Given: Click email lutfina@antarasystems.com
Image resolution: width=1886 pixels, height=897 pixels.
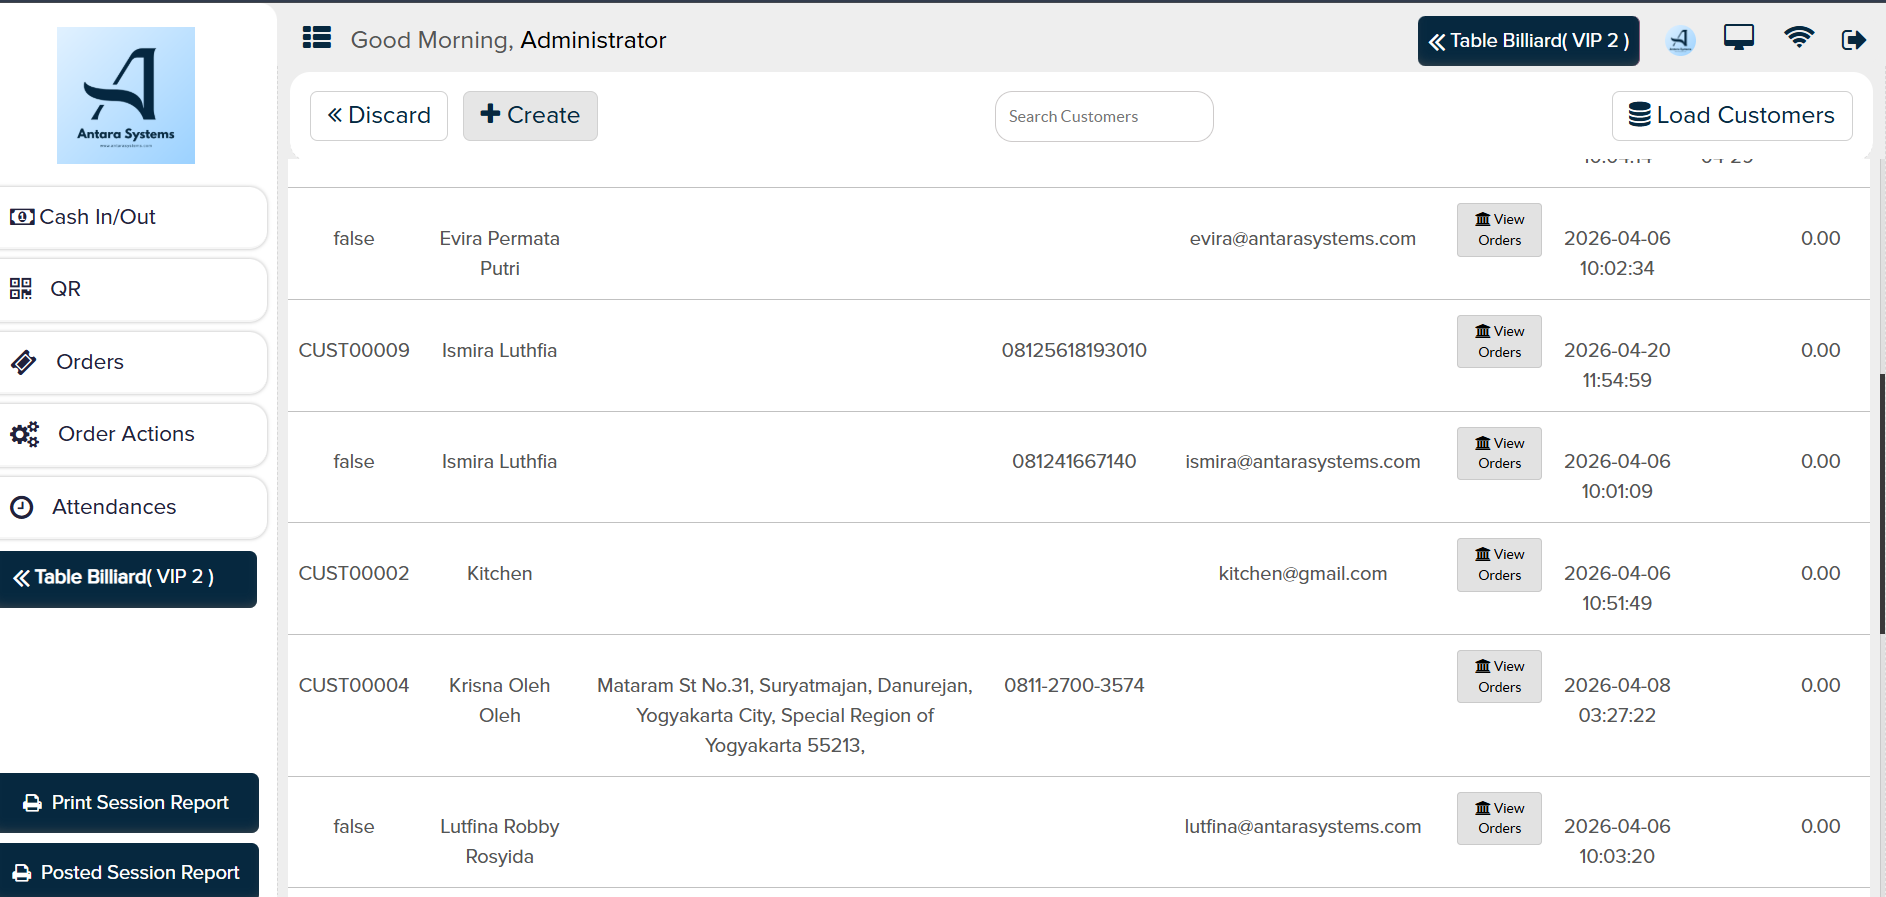Looking at the screenshot, I should (1303, 827).
